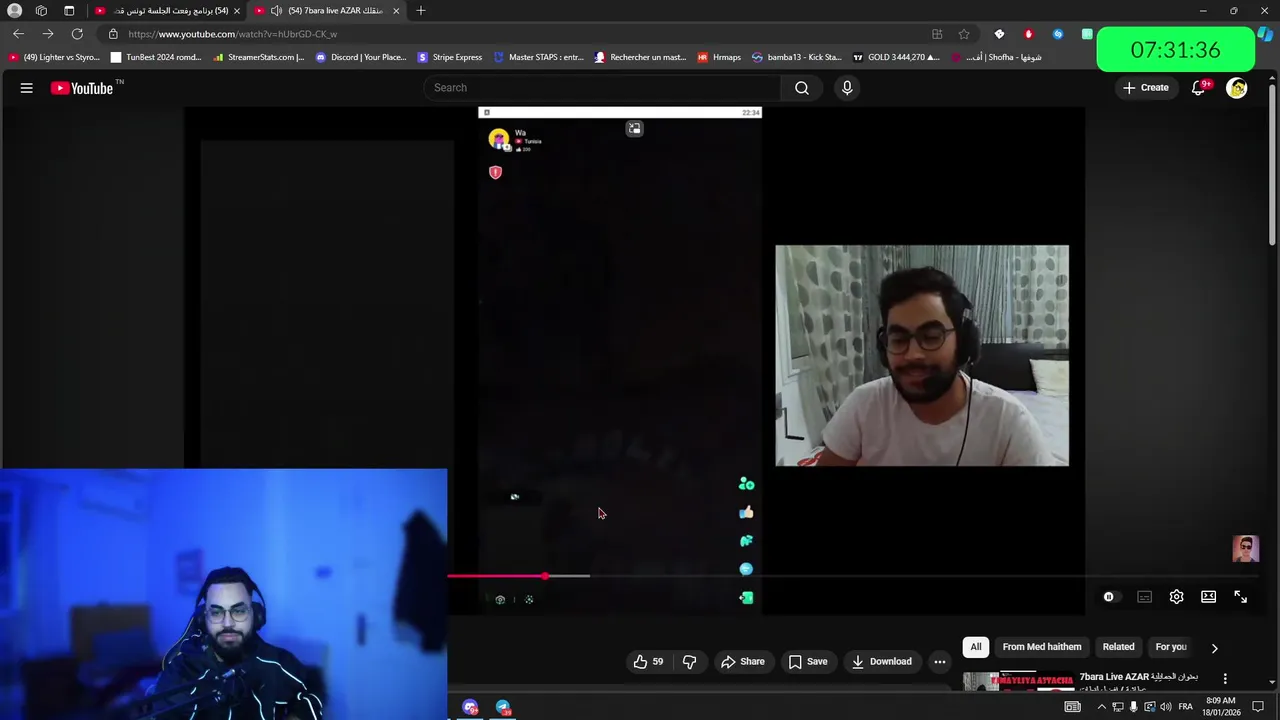Show hidden system tray icons

click(x=1102, y=707)
